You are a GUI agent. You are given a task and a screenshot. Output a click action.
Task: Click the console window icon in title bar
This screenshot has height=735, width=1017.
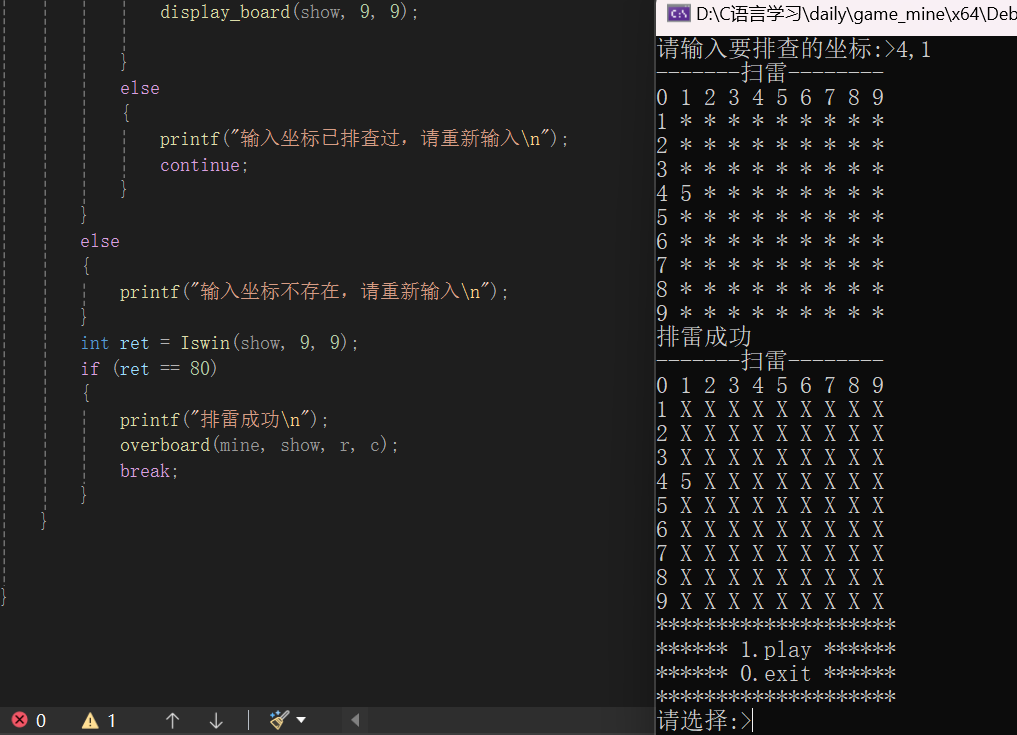[x=678, y=14]
